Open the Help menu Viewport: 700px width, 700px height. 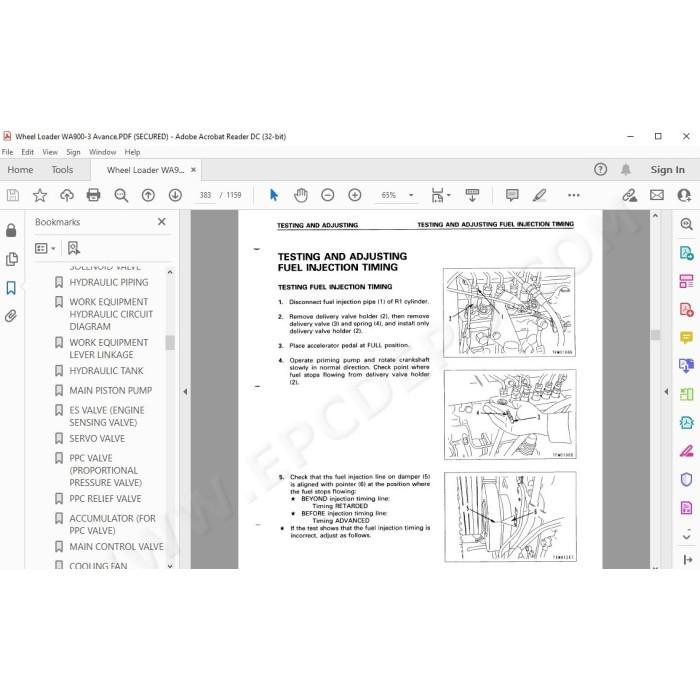point(132,152)
